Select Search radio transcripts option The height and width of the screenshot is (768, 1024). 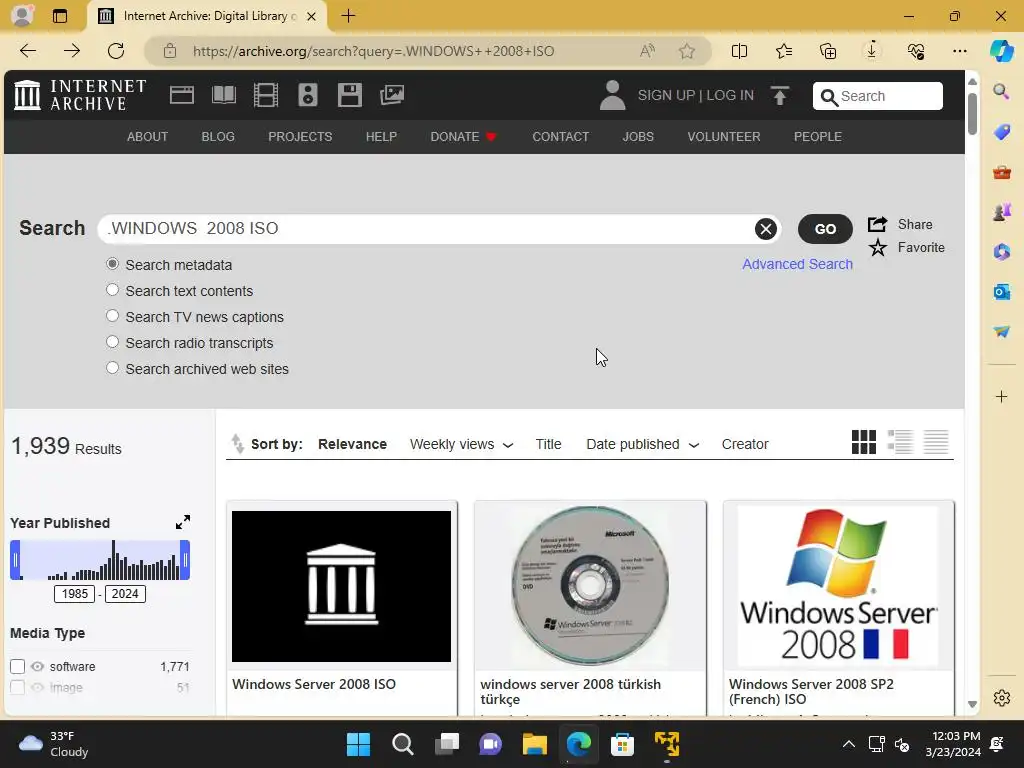(112, 342)
